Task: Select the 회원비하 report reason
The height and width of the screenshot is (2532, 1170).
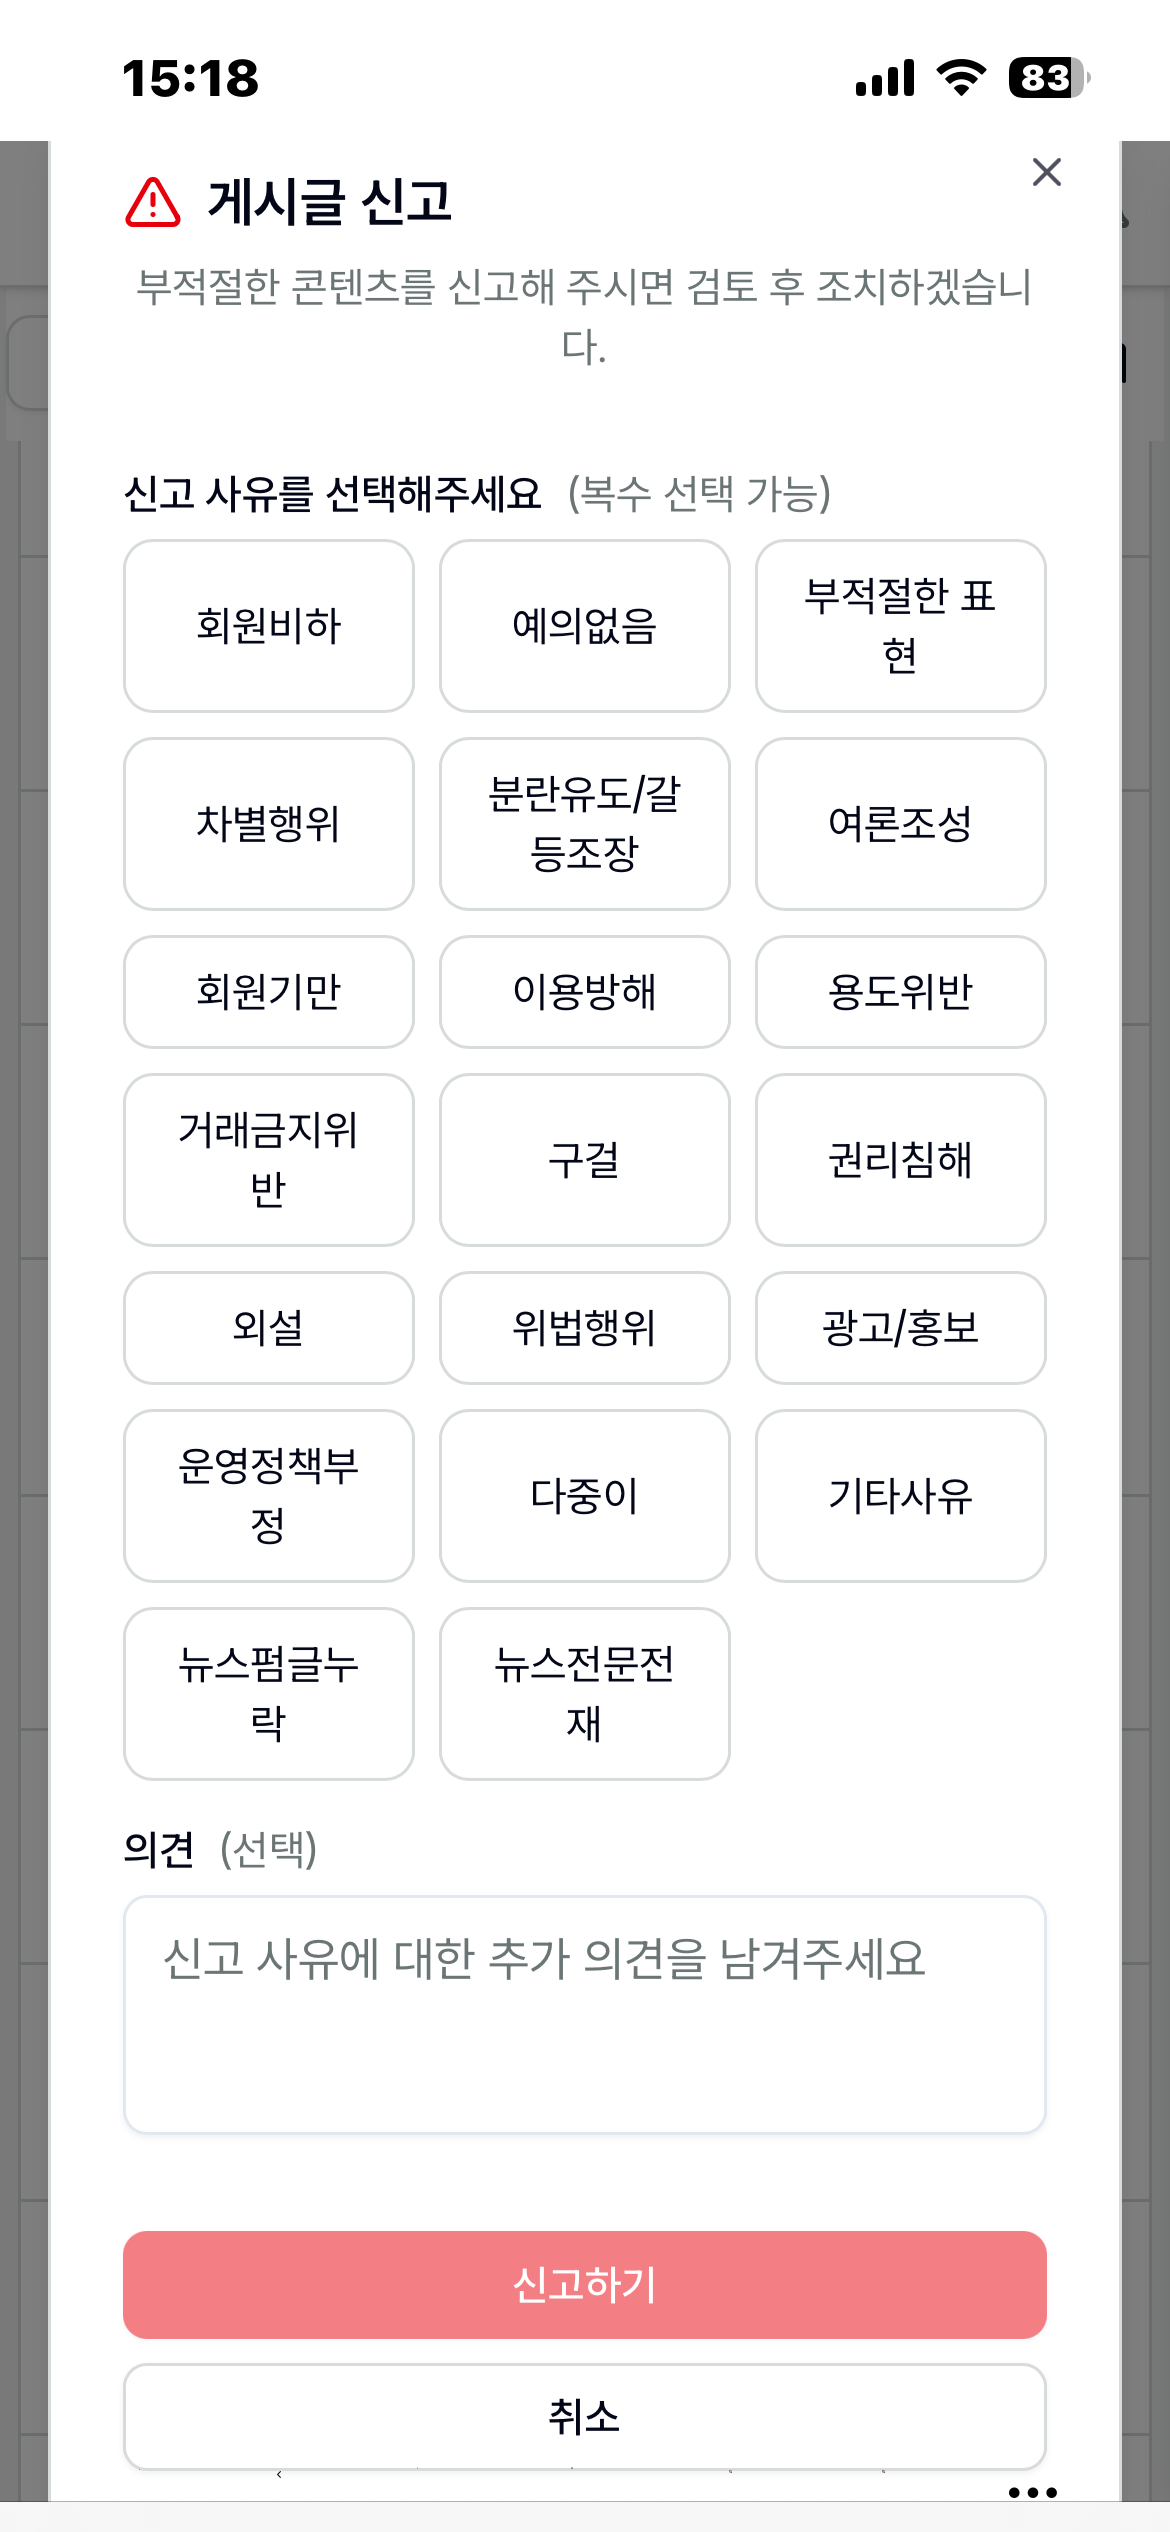Action: tap(269, 626)
